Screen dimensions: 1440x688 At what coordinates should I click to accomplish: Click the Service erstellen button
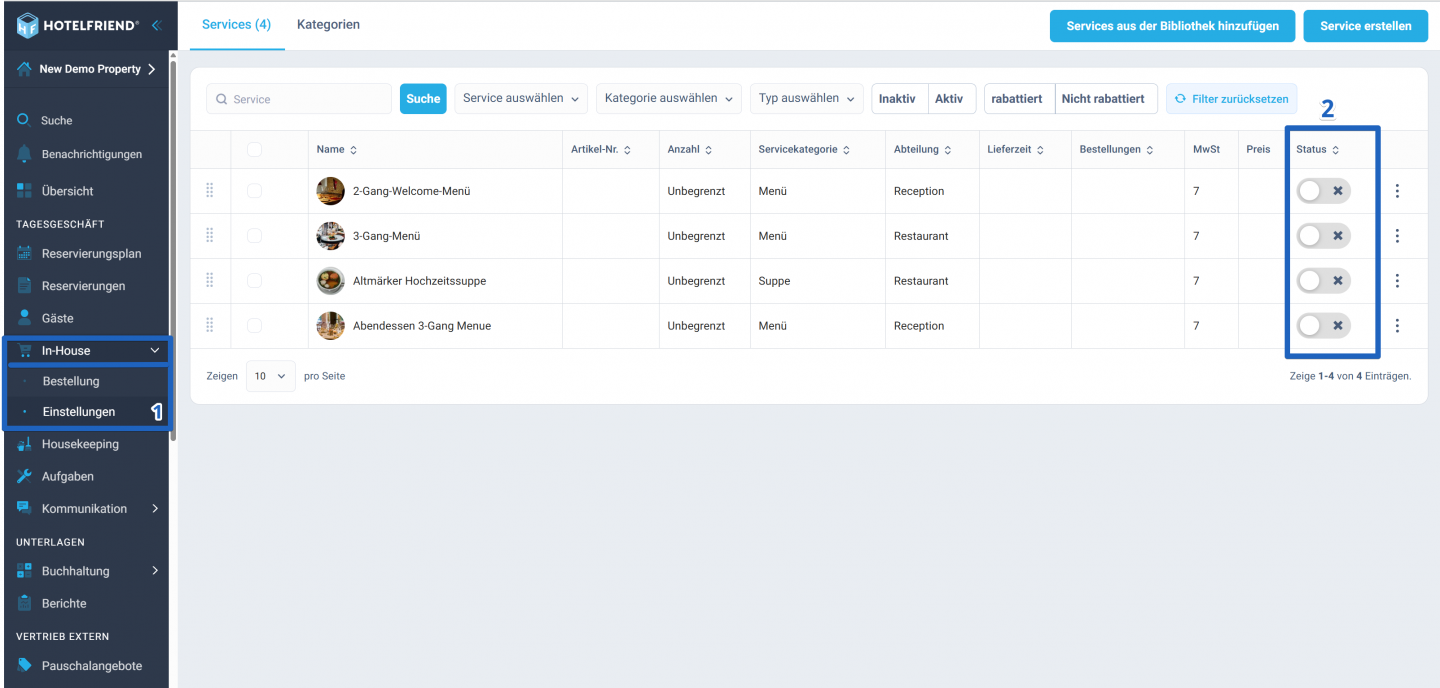pos(1366,26)
